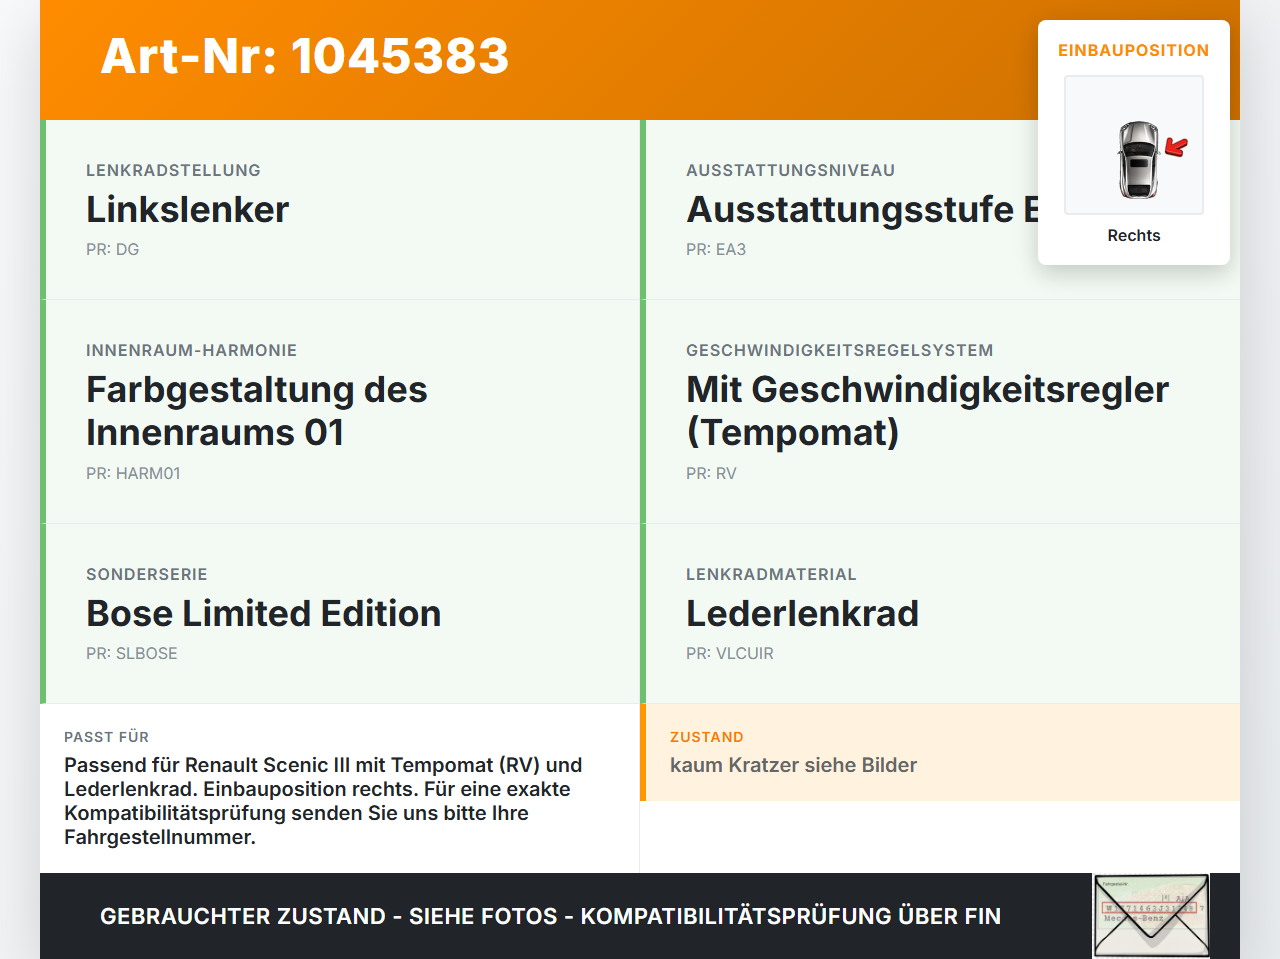The image size is (1280, 959).
Task: Click 'PR: RV' code
Action: (x=711, y=474)
